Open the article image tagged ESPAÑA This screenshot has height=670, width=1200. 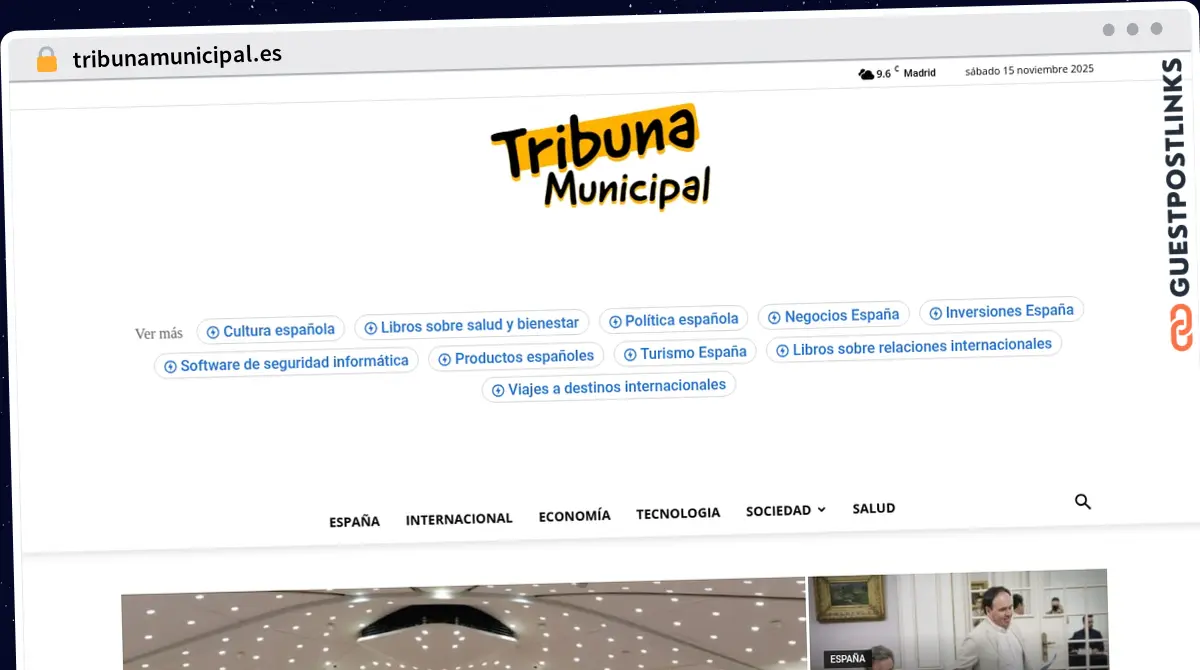957,620
